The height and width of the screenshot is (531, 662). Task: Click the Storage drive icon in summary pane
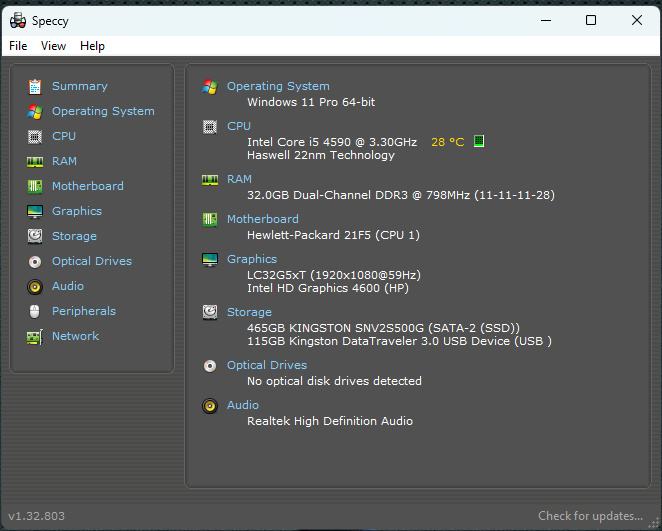coord(210,312)
